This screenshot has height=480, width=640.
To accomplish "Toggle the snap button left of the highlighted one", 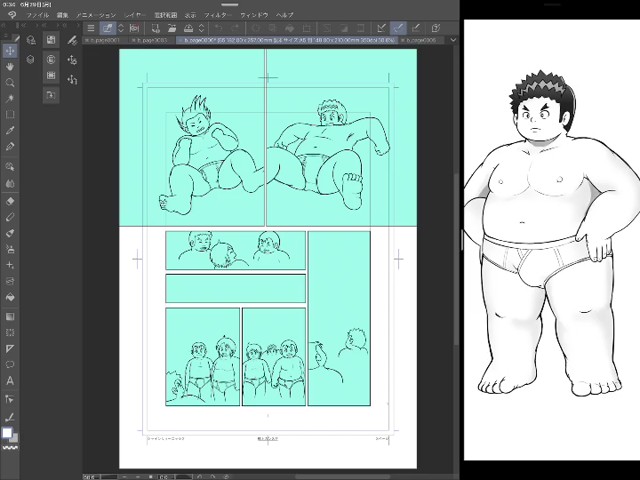I will pyautogui.click(x=381, y=28).
